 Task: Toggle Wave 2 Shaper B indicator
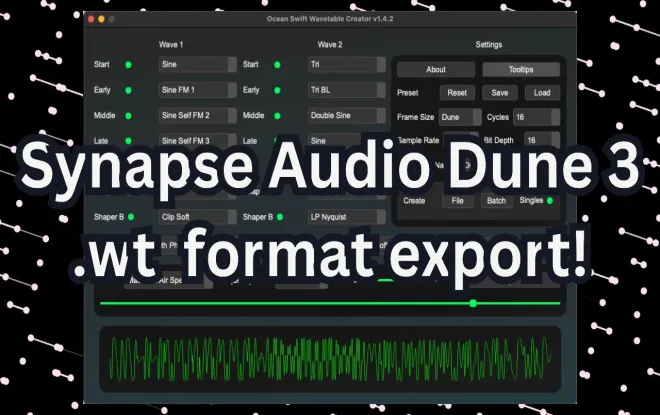click(x=280, y=217)
